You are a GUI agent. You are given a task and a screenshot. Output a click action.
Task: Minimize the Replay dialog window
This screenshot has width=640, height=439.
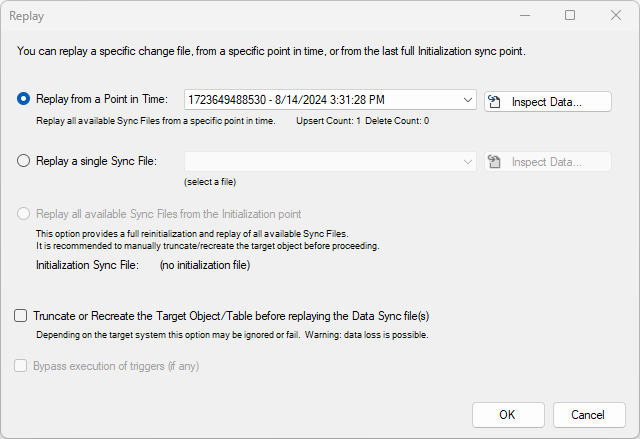[525, 16]
